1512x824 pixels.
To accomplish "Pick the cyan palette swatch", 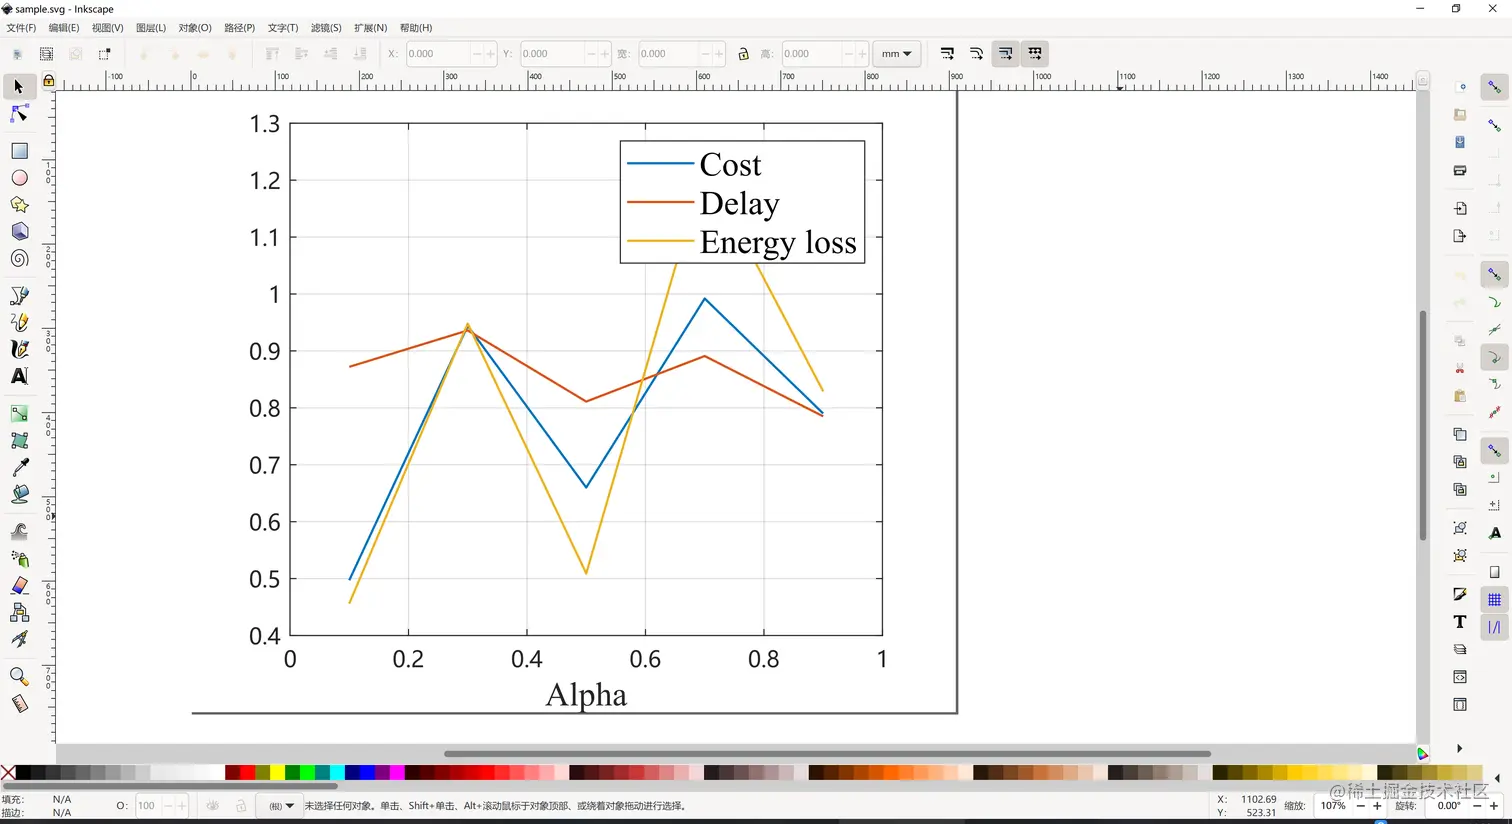I will [337, 773].
